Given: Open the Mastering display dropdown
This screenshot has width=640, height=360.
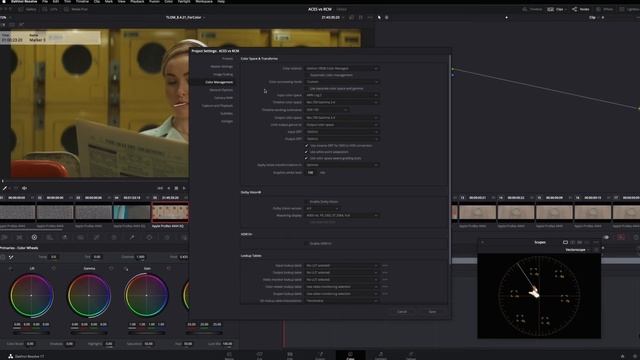Looking at the screenshot, I should [x=342, y=215].
